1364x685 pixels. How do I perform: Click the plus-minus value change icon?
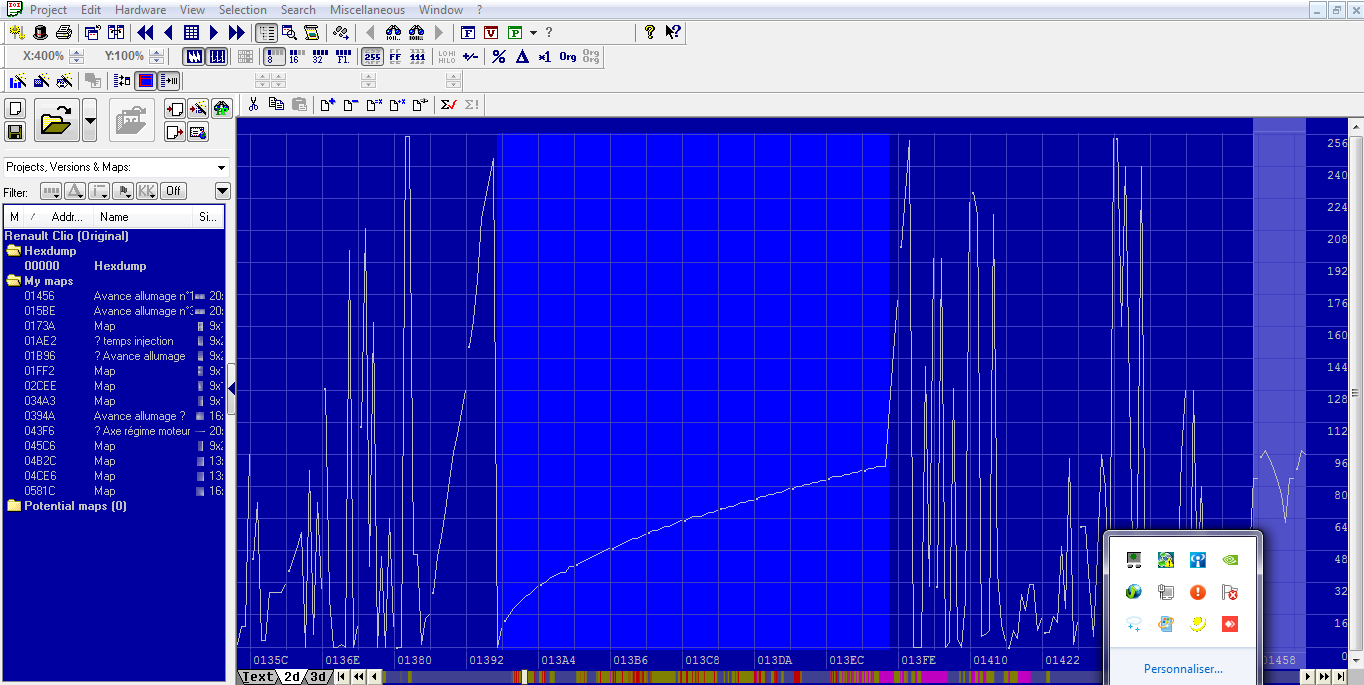coord(470,56)
